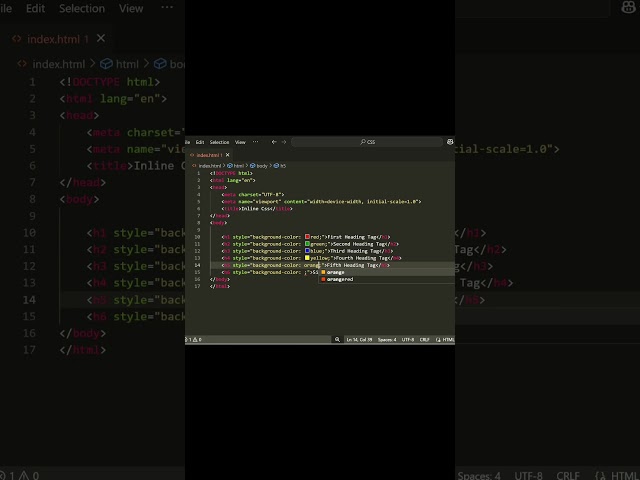
Task: Click the html breadcrumb segment
Action: 238,166
